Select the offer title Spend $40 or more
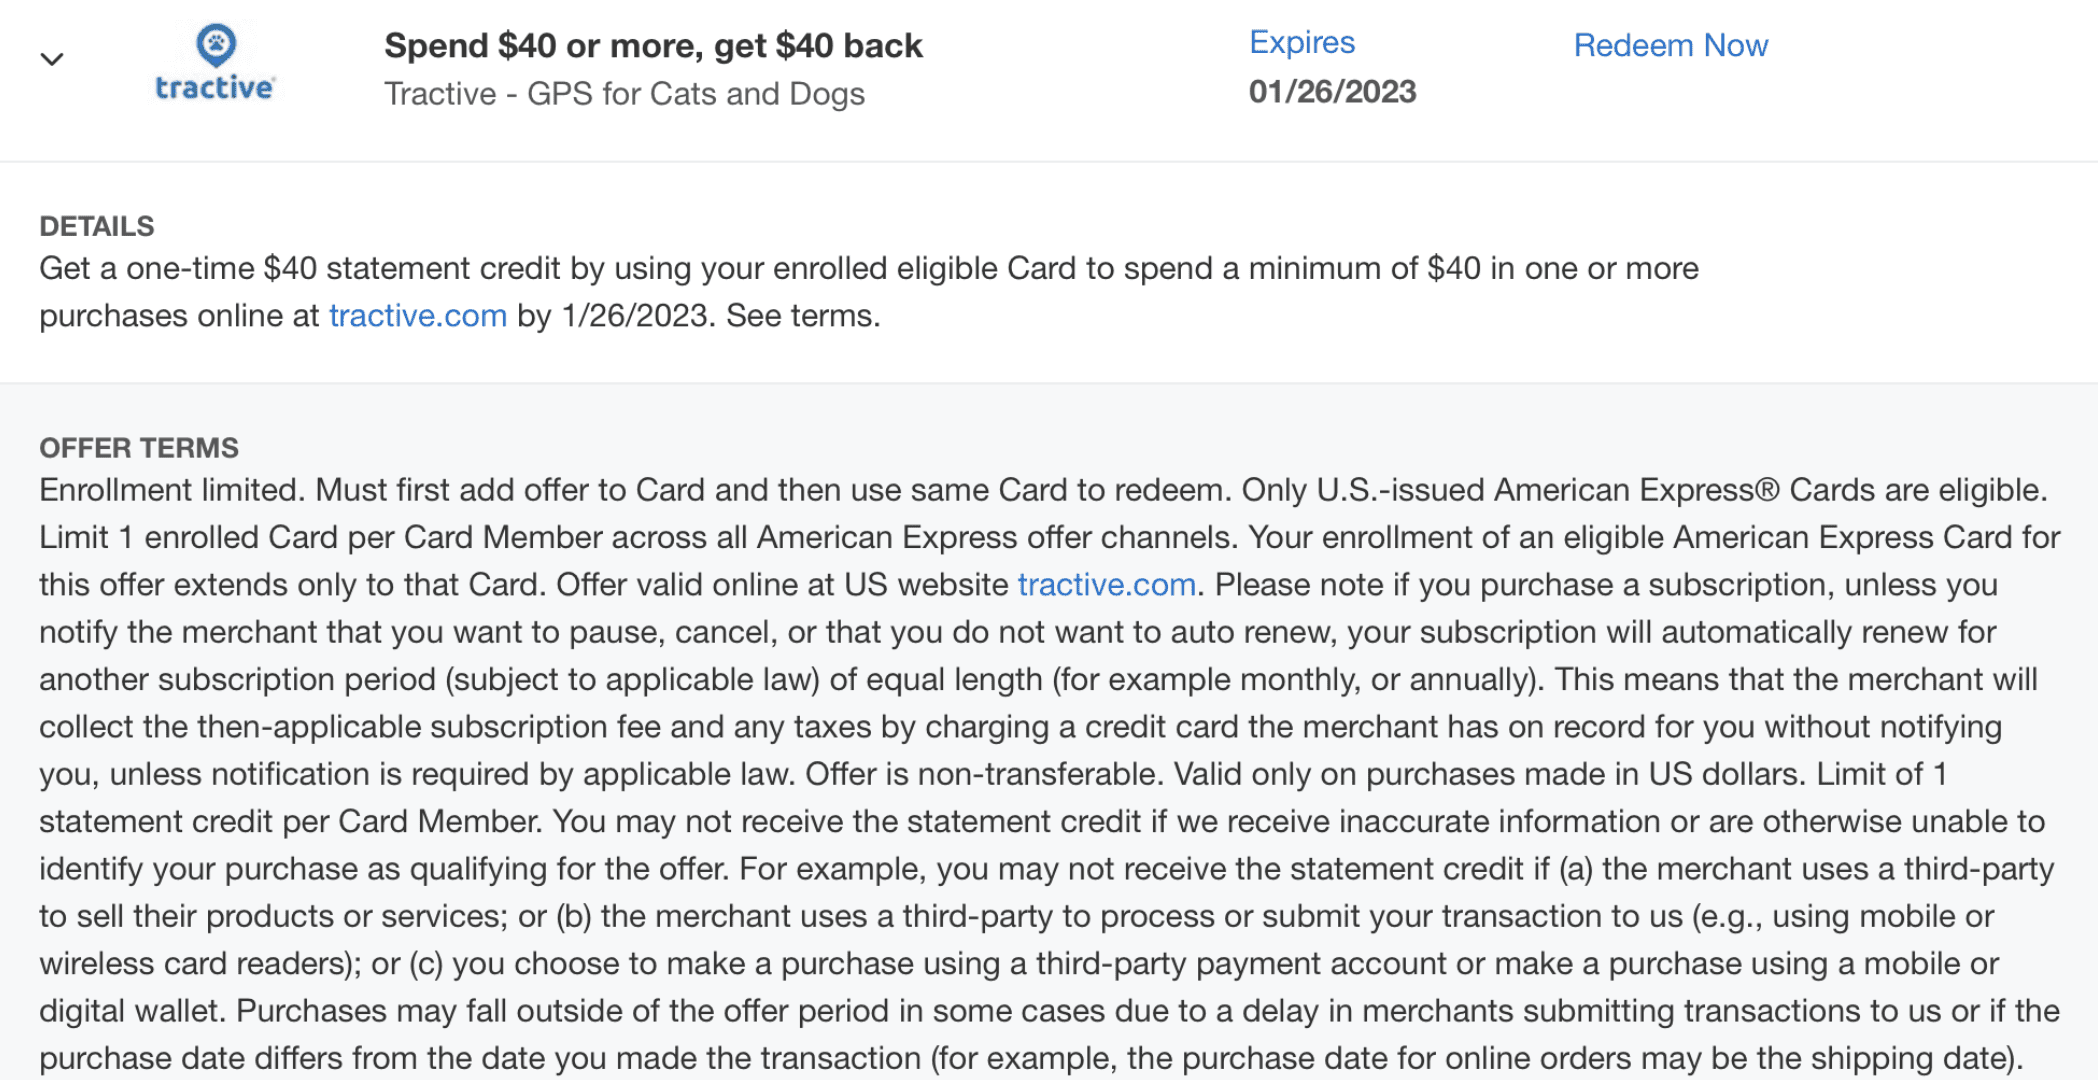2098x1080 pixels. (653, 46)
